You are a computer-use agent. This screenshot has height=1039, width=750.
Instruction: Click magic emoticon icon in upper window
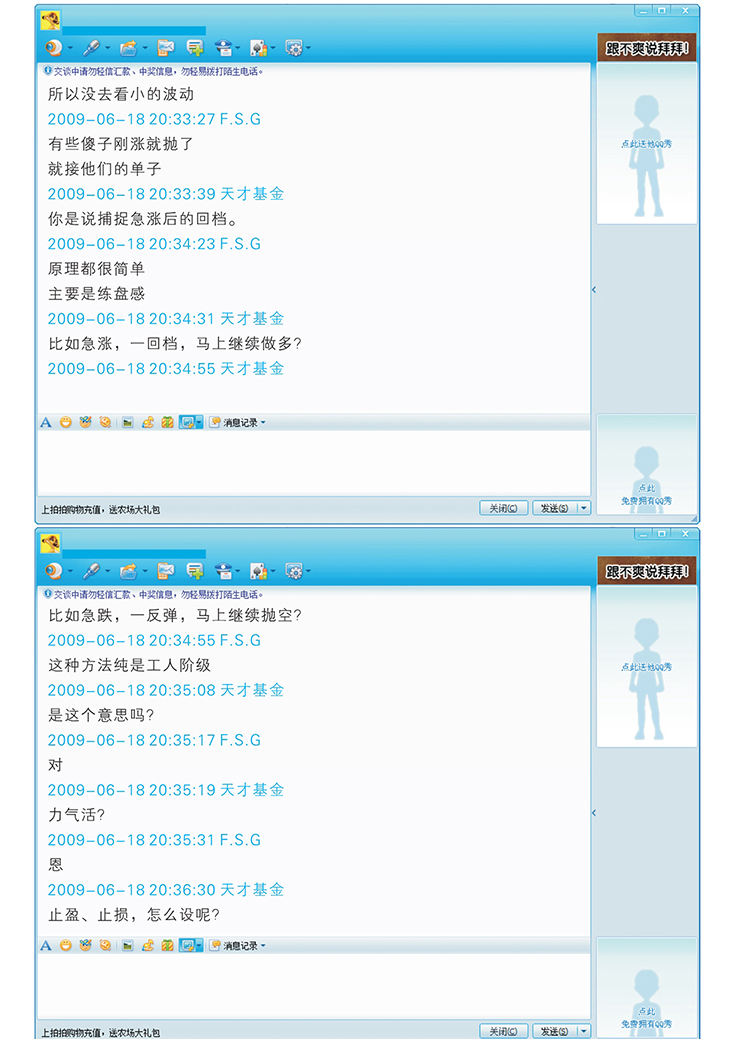coord(85,422)
